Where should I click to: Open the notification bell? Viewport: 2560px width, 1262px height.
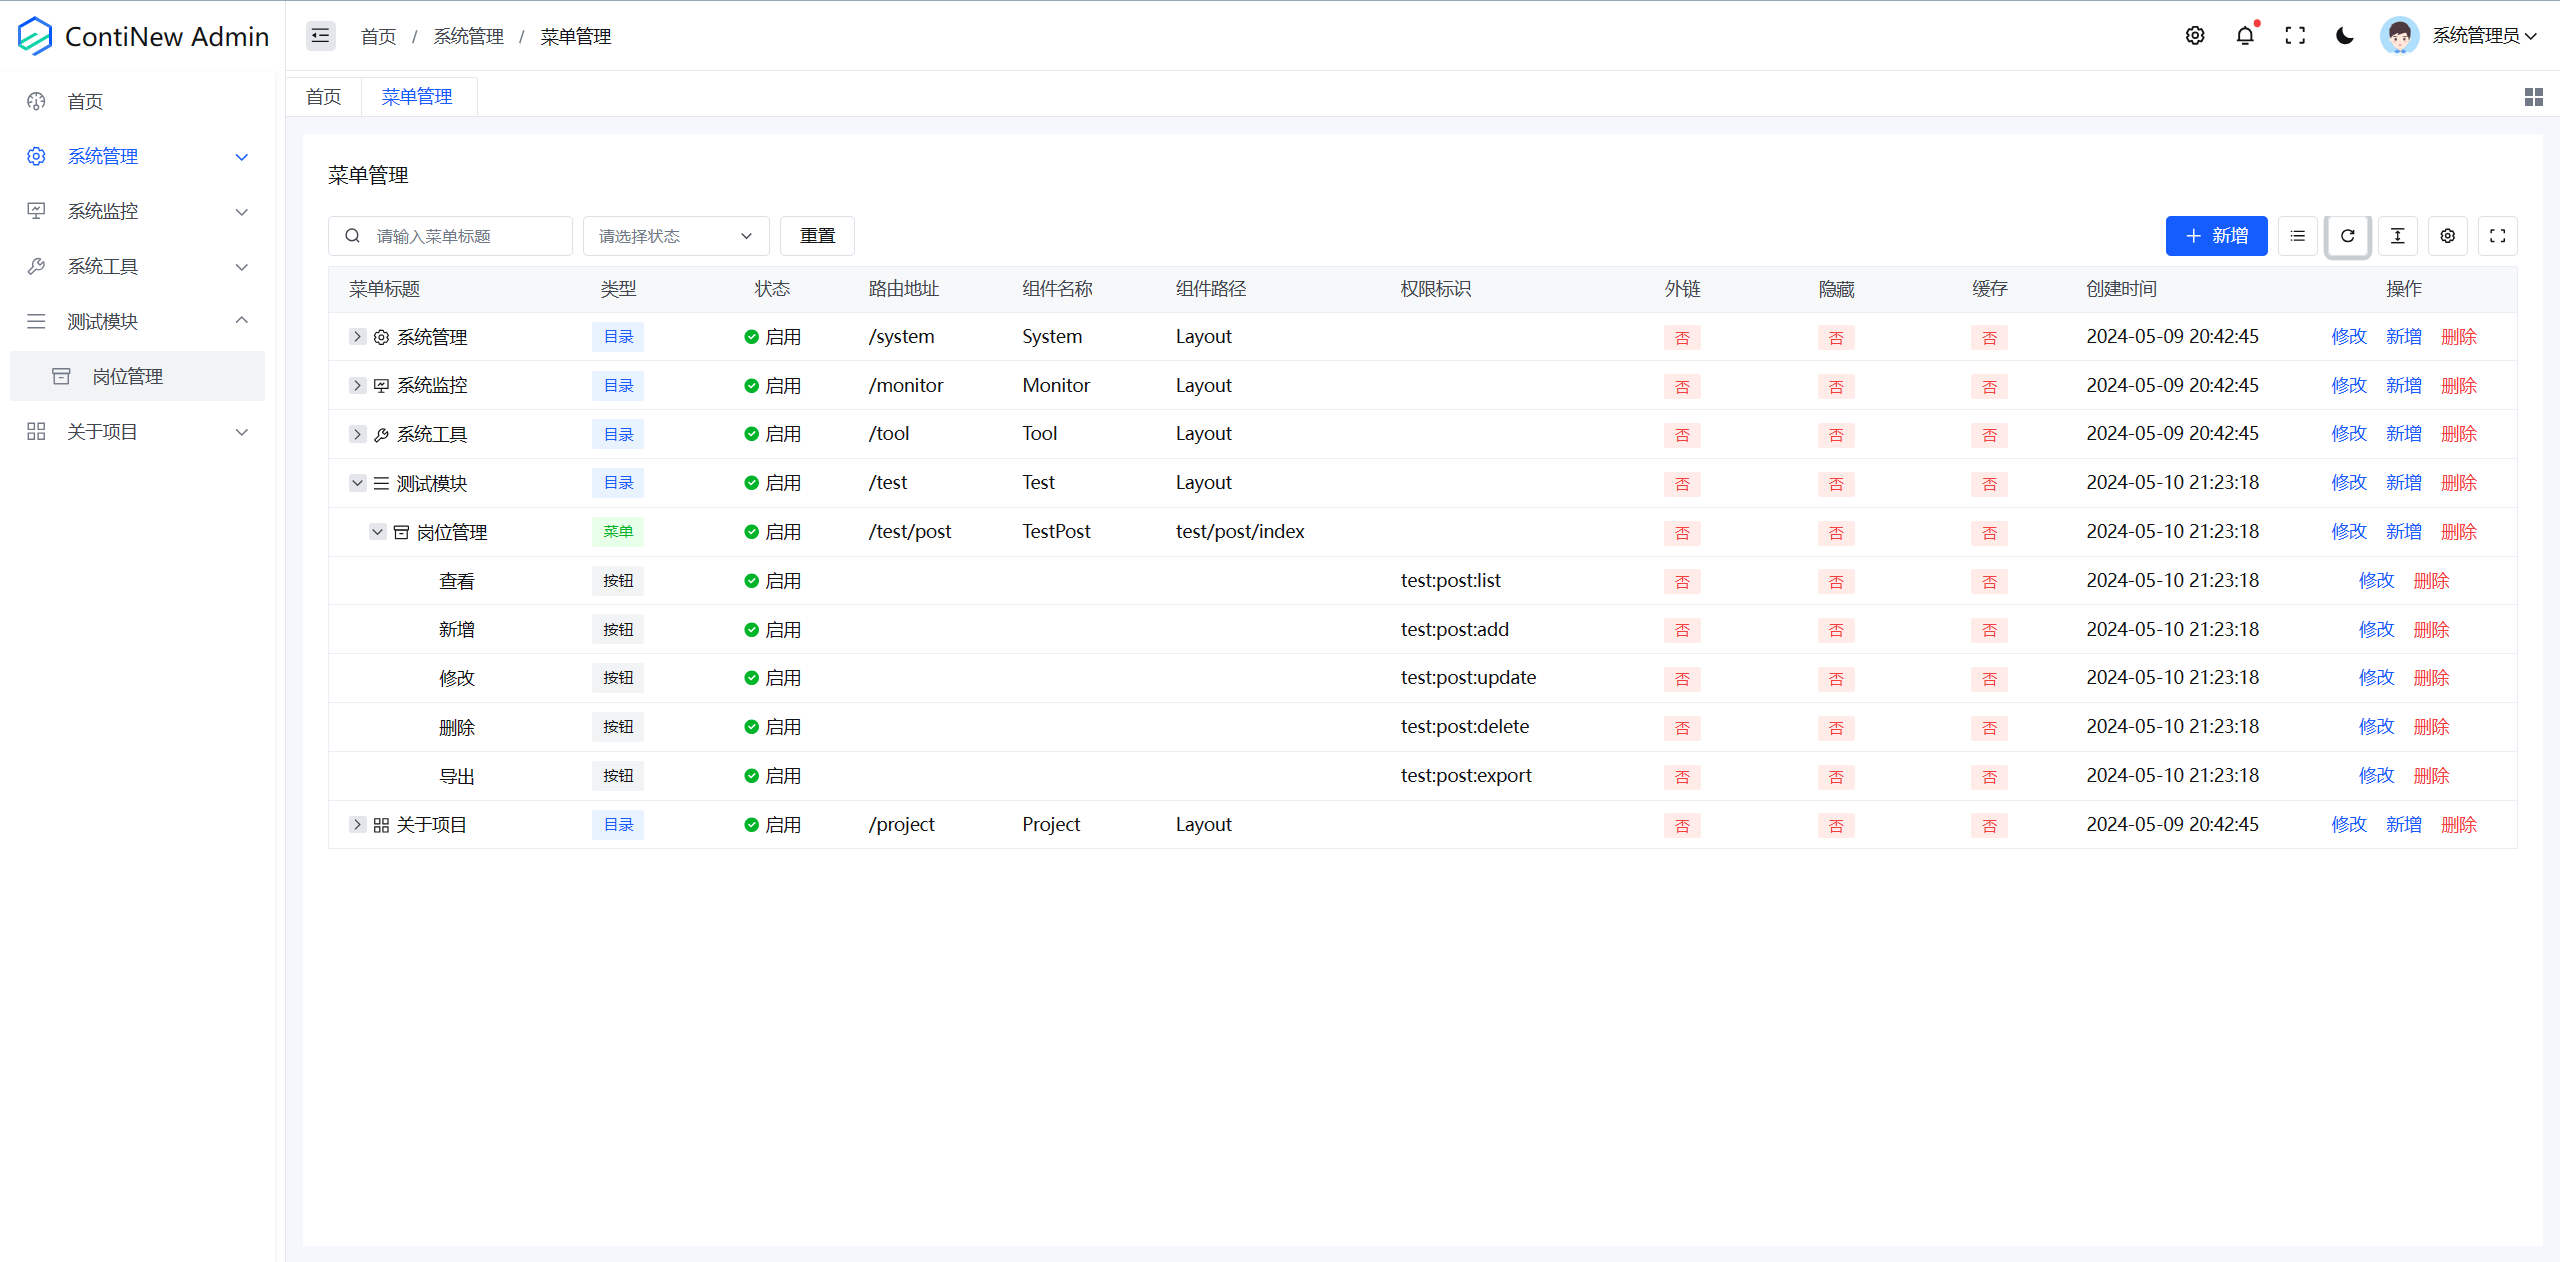point(2245,36)
